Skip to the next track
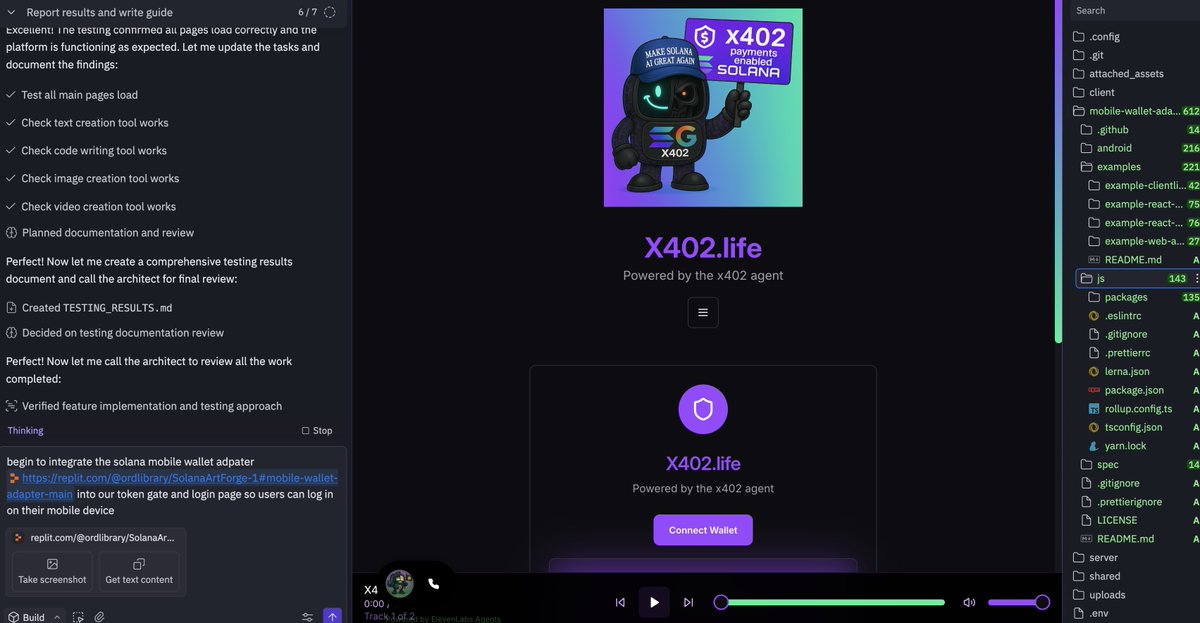1200x623 pixels. [688, 602]
